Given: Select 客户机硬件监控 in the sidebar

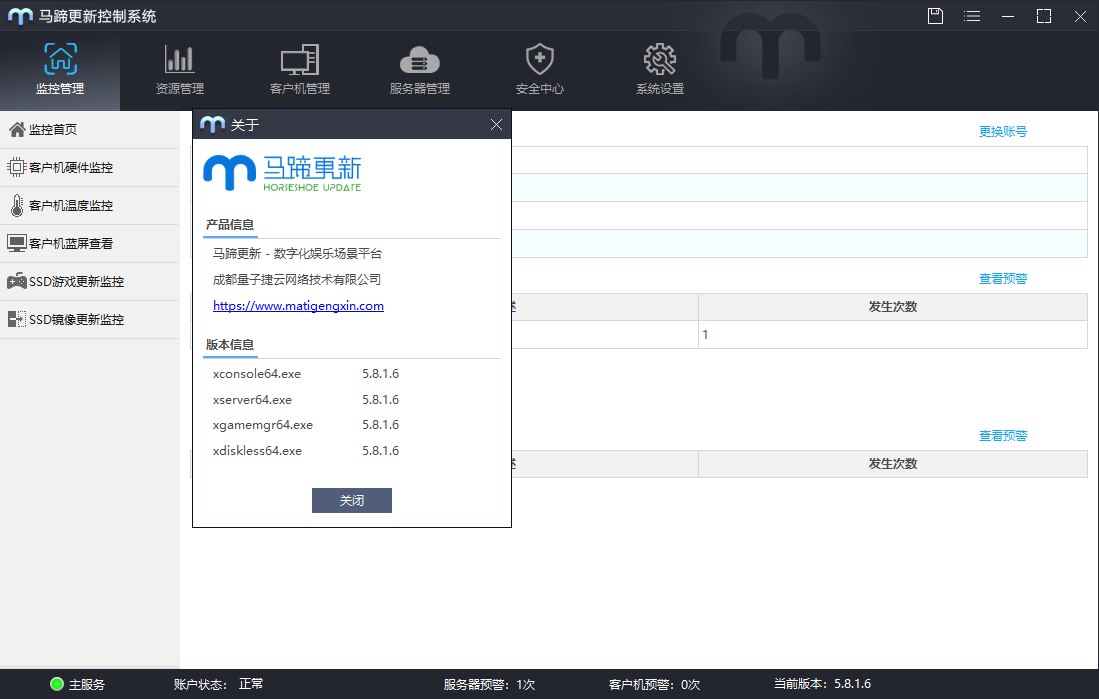Looking at the screenshot, I should coord(89,168).
